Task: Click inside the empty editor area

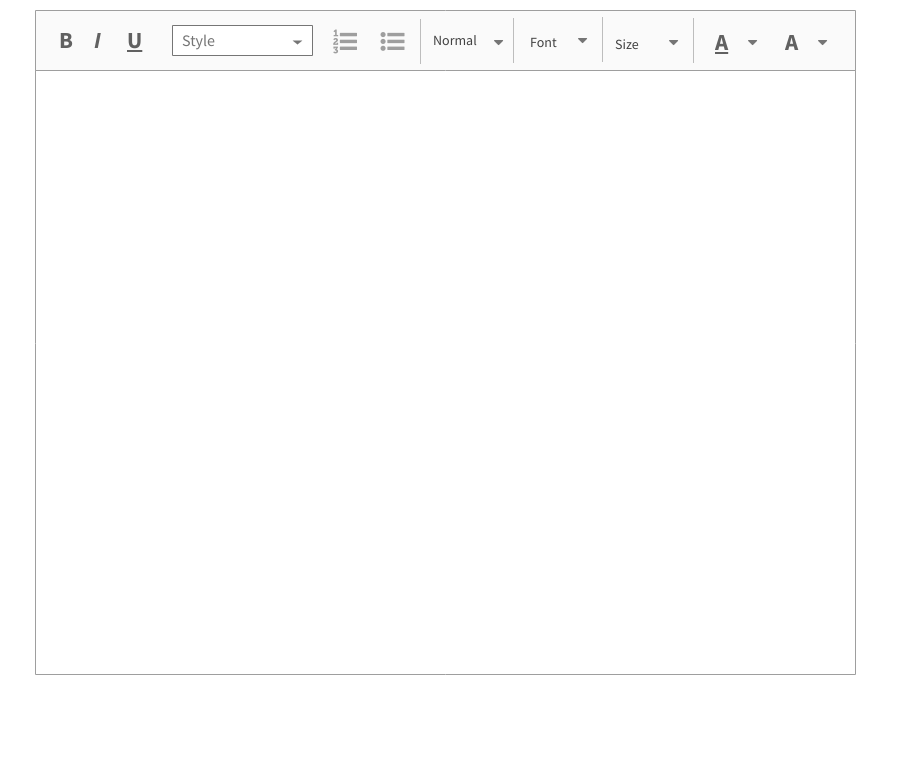Action: click(x=445, y=370)
